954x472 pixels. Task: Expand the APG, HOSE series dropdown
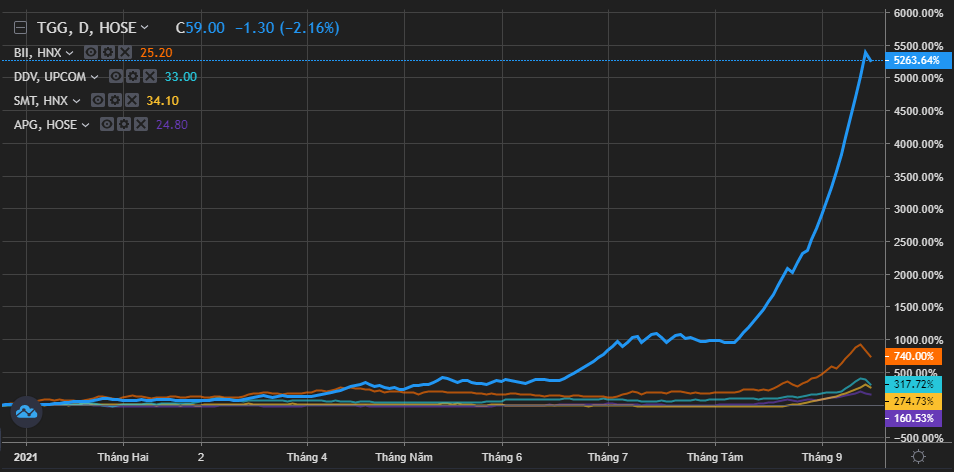click(x=85, y=125)
